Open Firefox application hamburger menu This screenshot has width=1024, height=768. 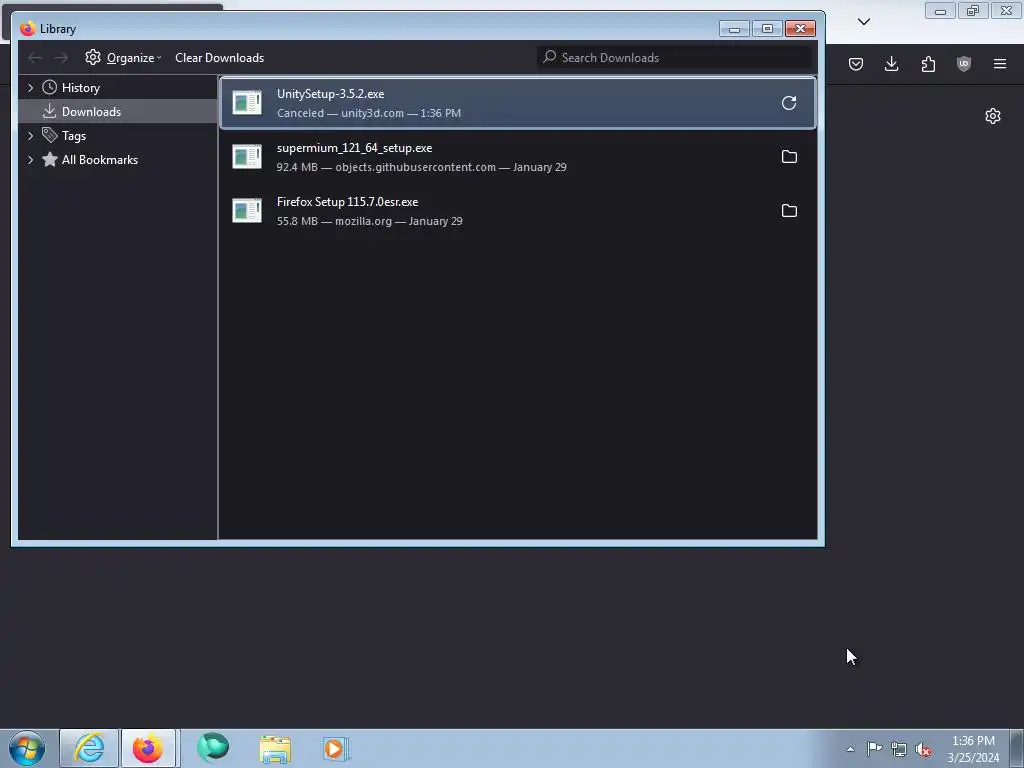pyautogui.click(x=1000, y=64)
